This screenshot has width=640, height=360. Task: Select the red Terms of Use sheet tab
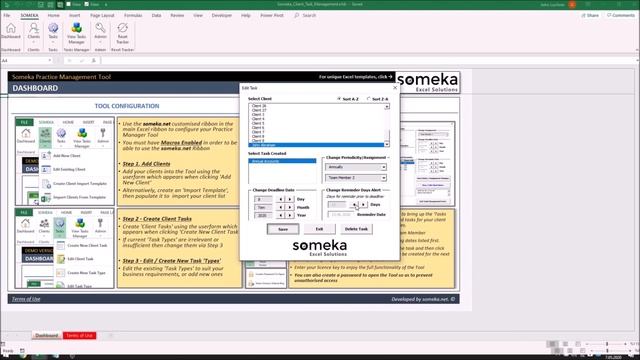[x=80, y=336]
